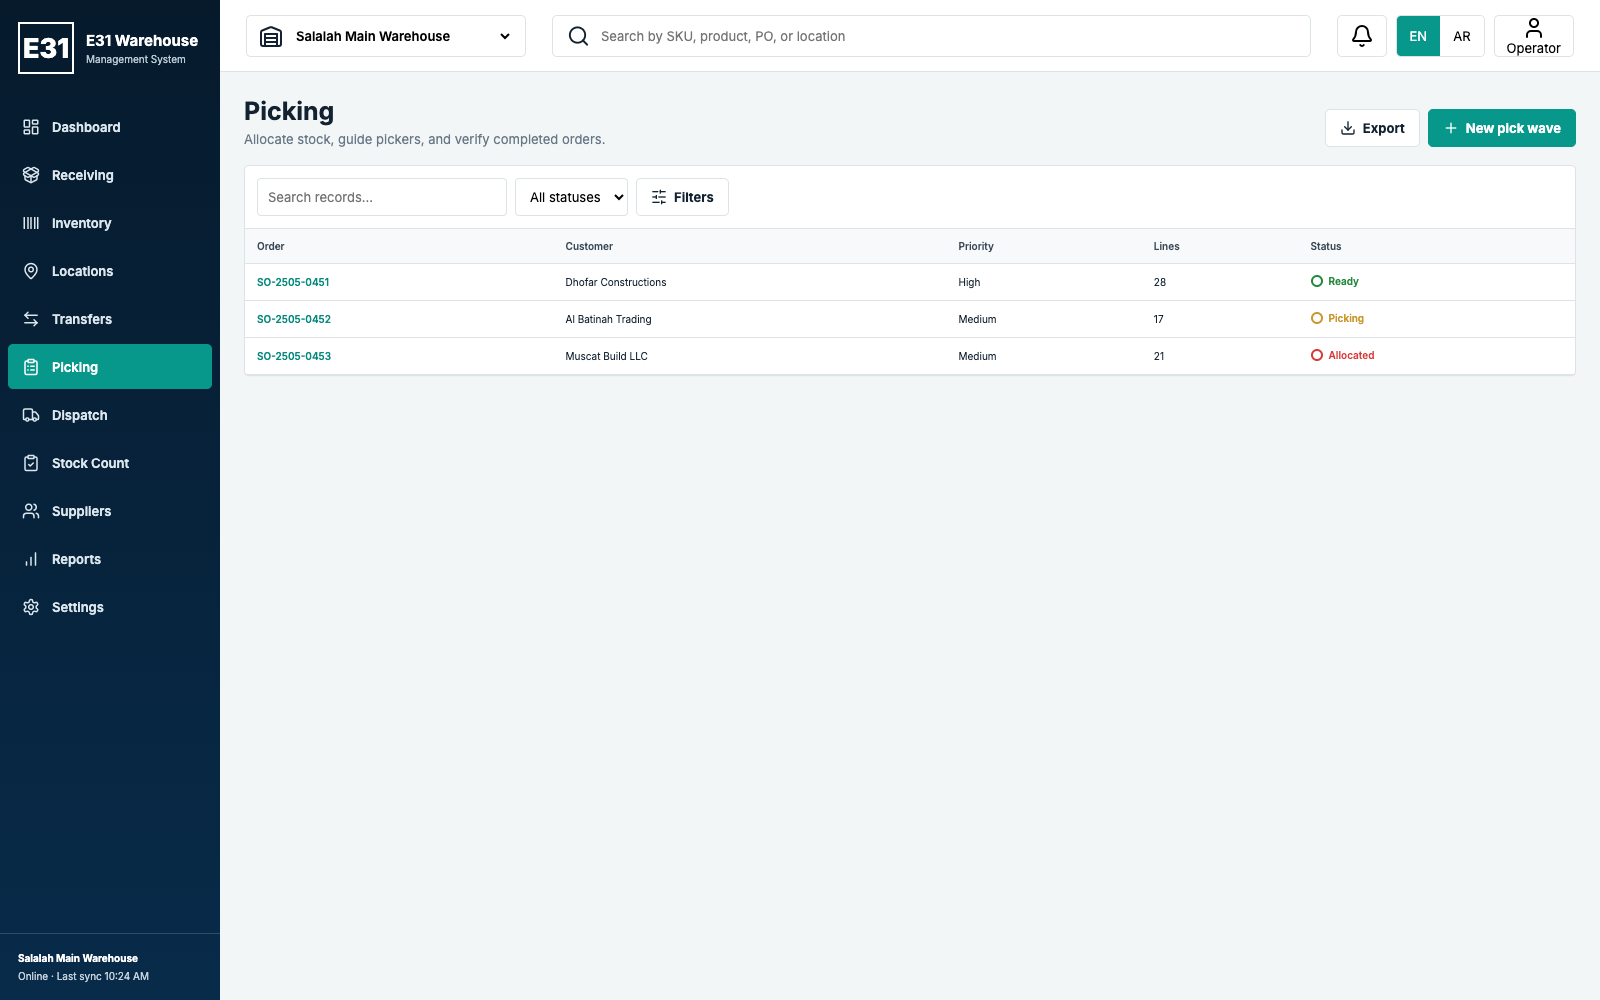Go to Locations label in sidebar
This screenshot has height=1000, width=1600.
click(x=82, y=271)
